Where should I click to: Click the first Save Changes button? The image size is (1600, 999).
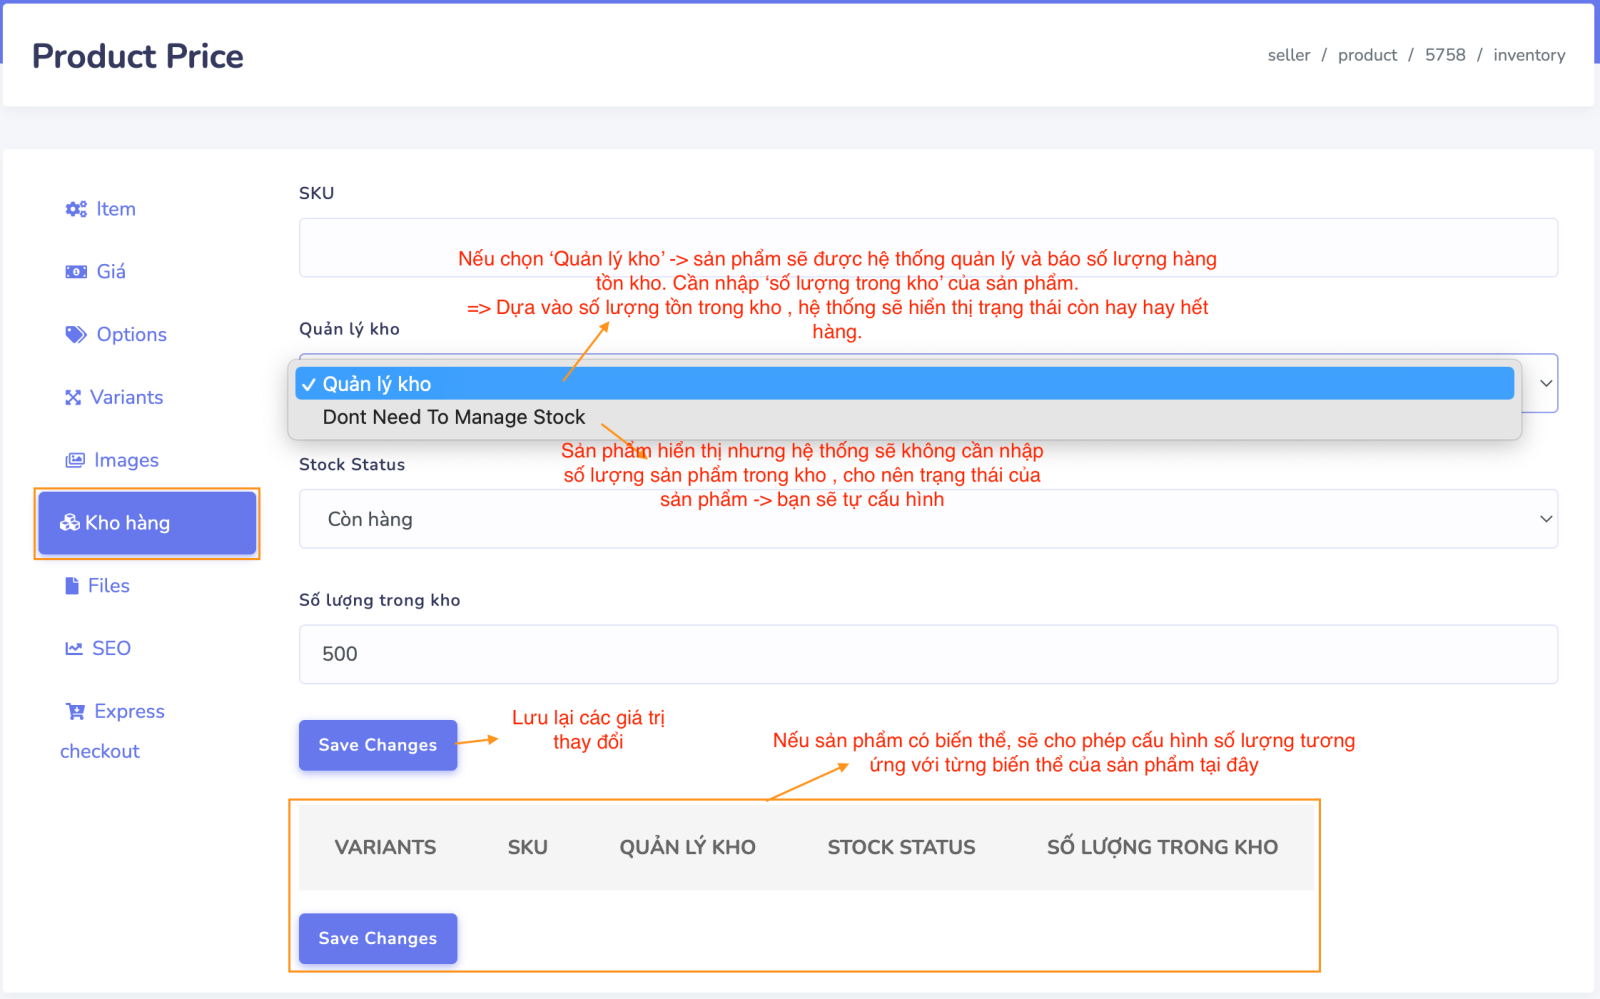click(x=378, y=745)
